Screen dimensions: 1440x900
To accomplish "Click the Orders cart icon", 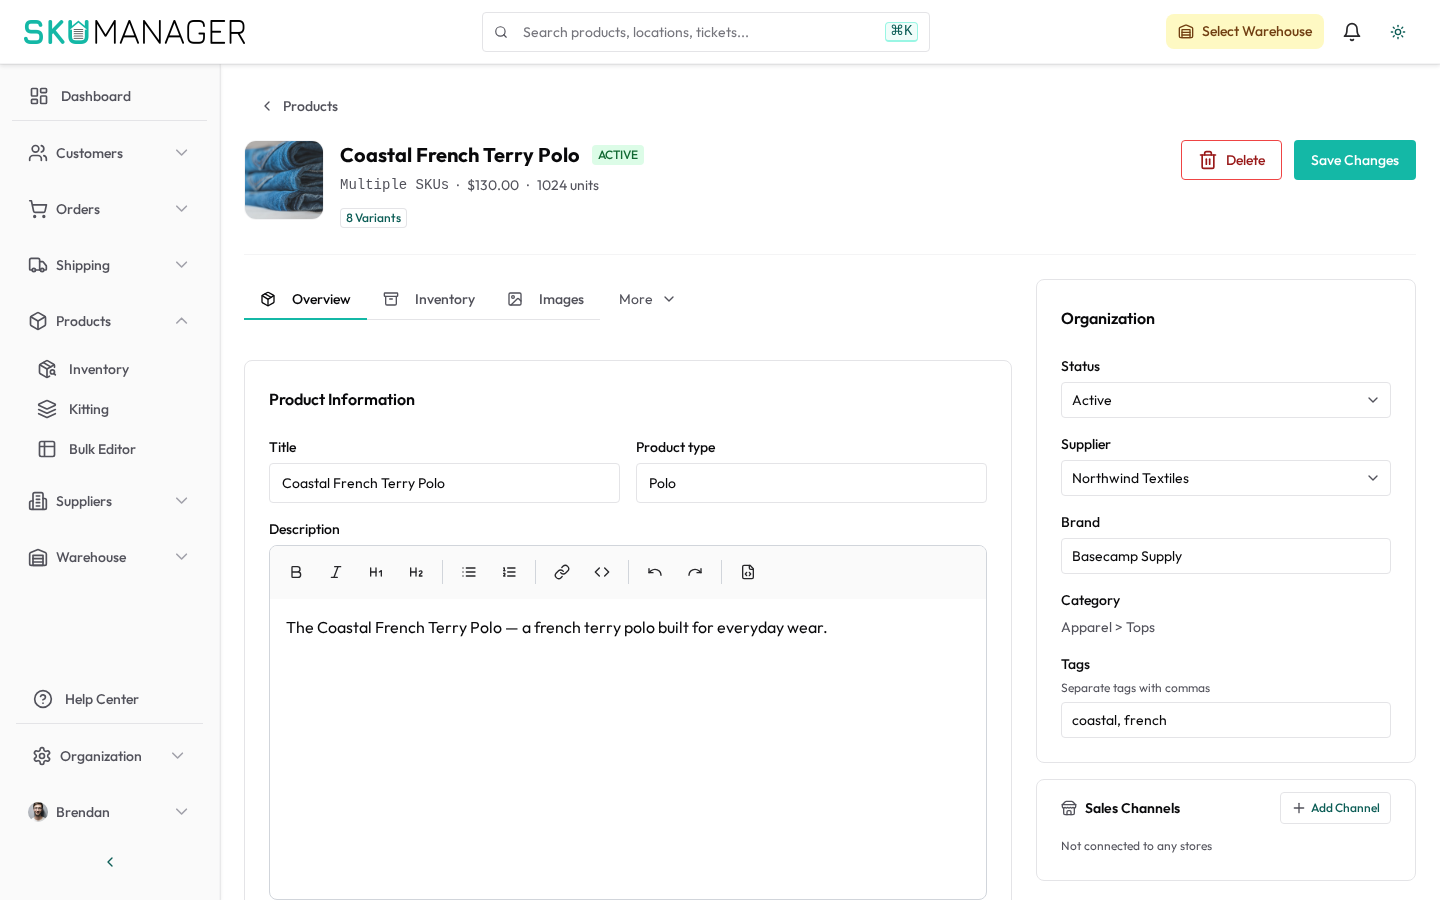I will 38,209.
